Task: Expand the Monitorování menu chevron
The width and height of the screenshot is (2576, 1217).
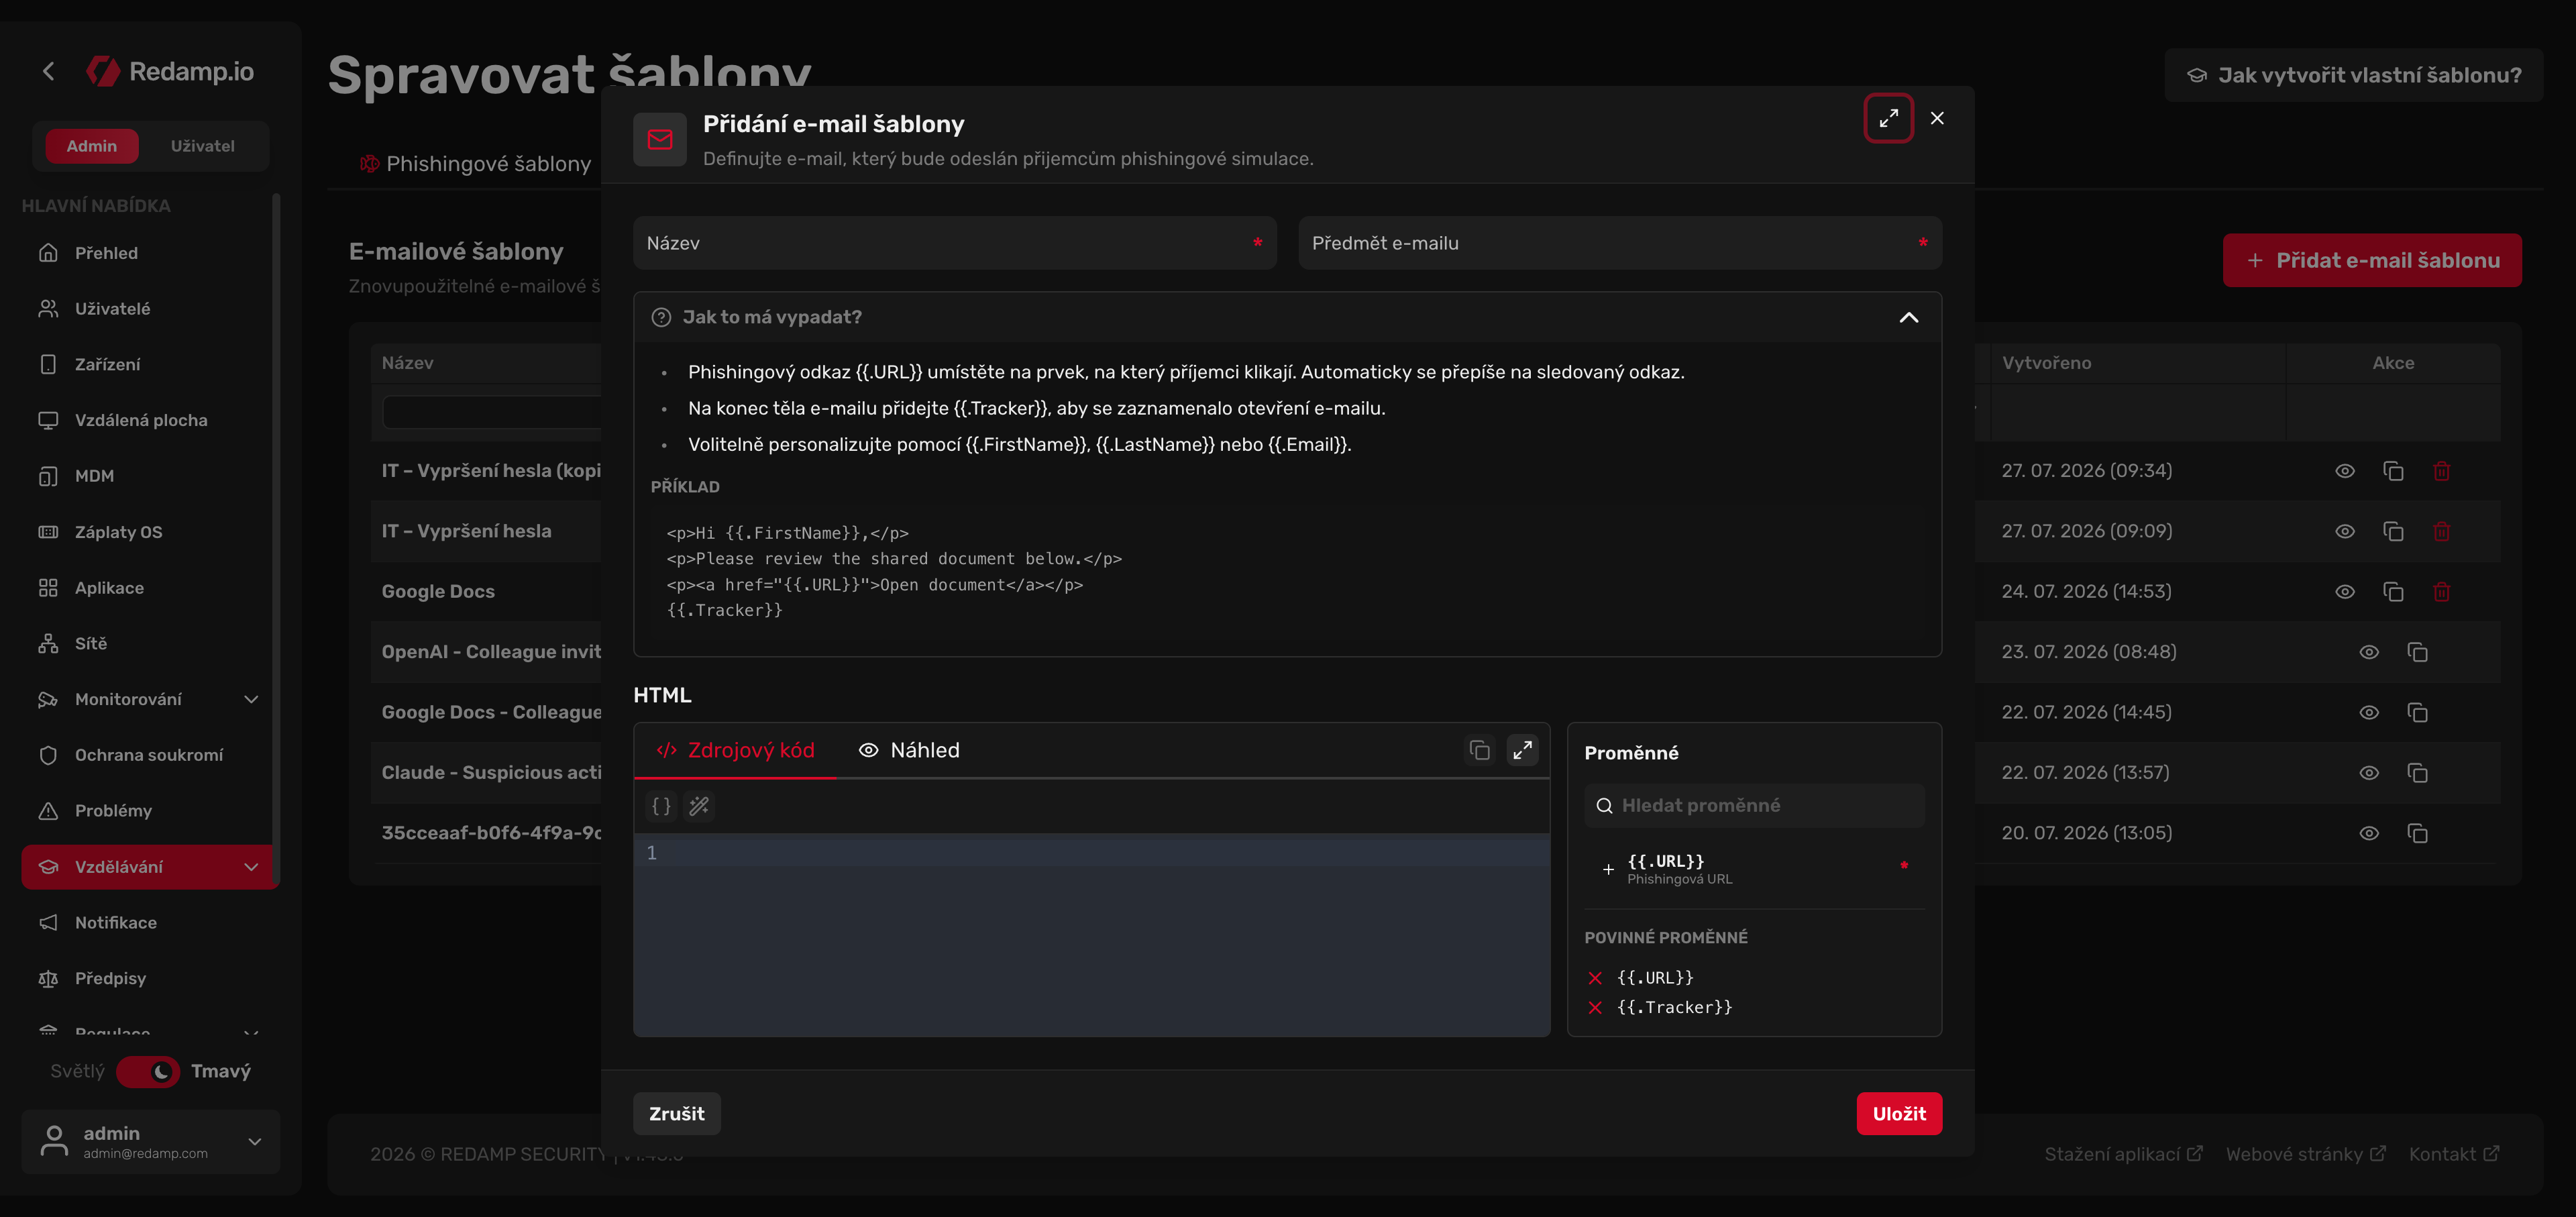Action: tap(251, 700)
